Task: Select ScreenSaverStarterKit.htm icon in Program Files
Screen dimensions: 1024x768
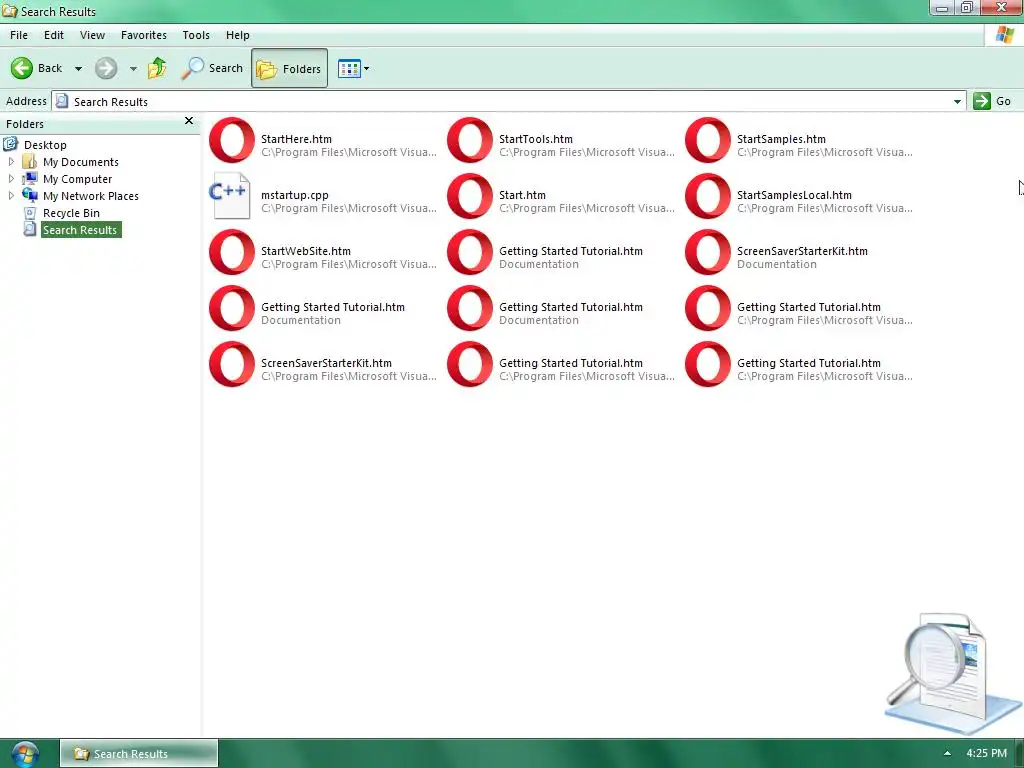Action: (232, 364)
